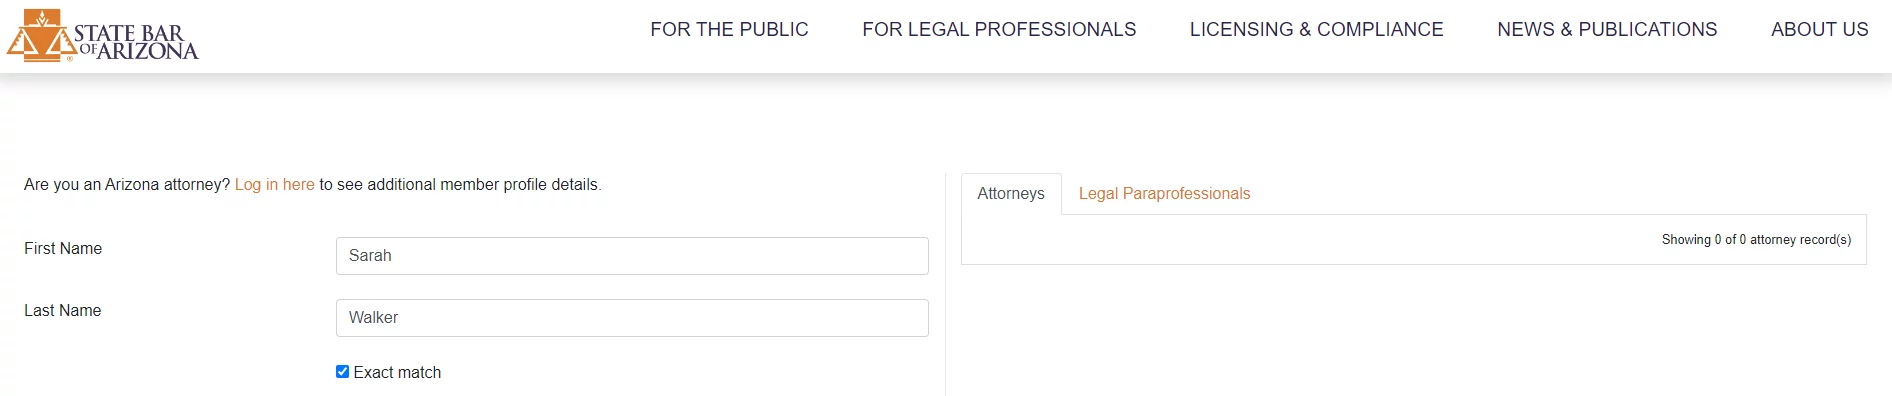
Task: Expand the News & Publications menu
Action: tap(1607, 30)
